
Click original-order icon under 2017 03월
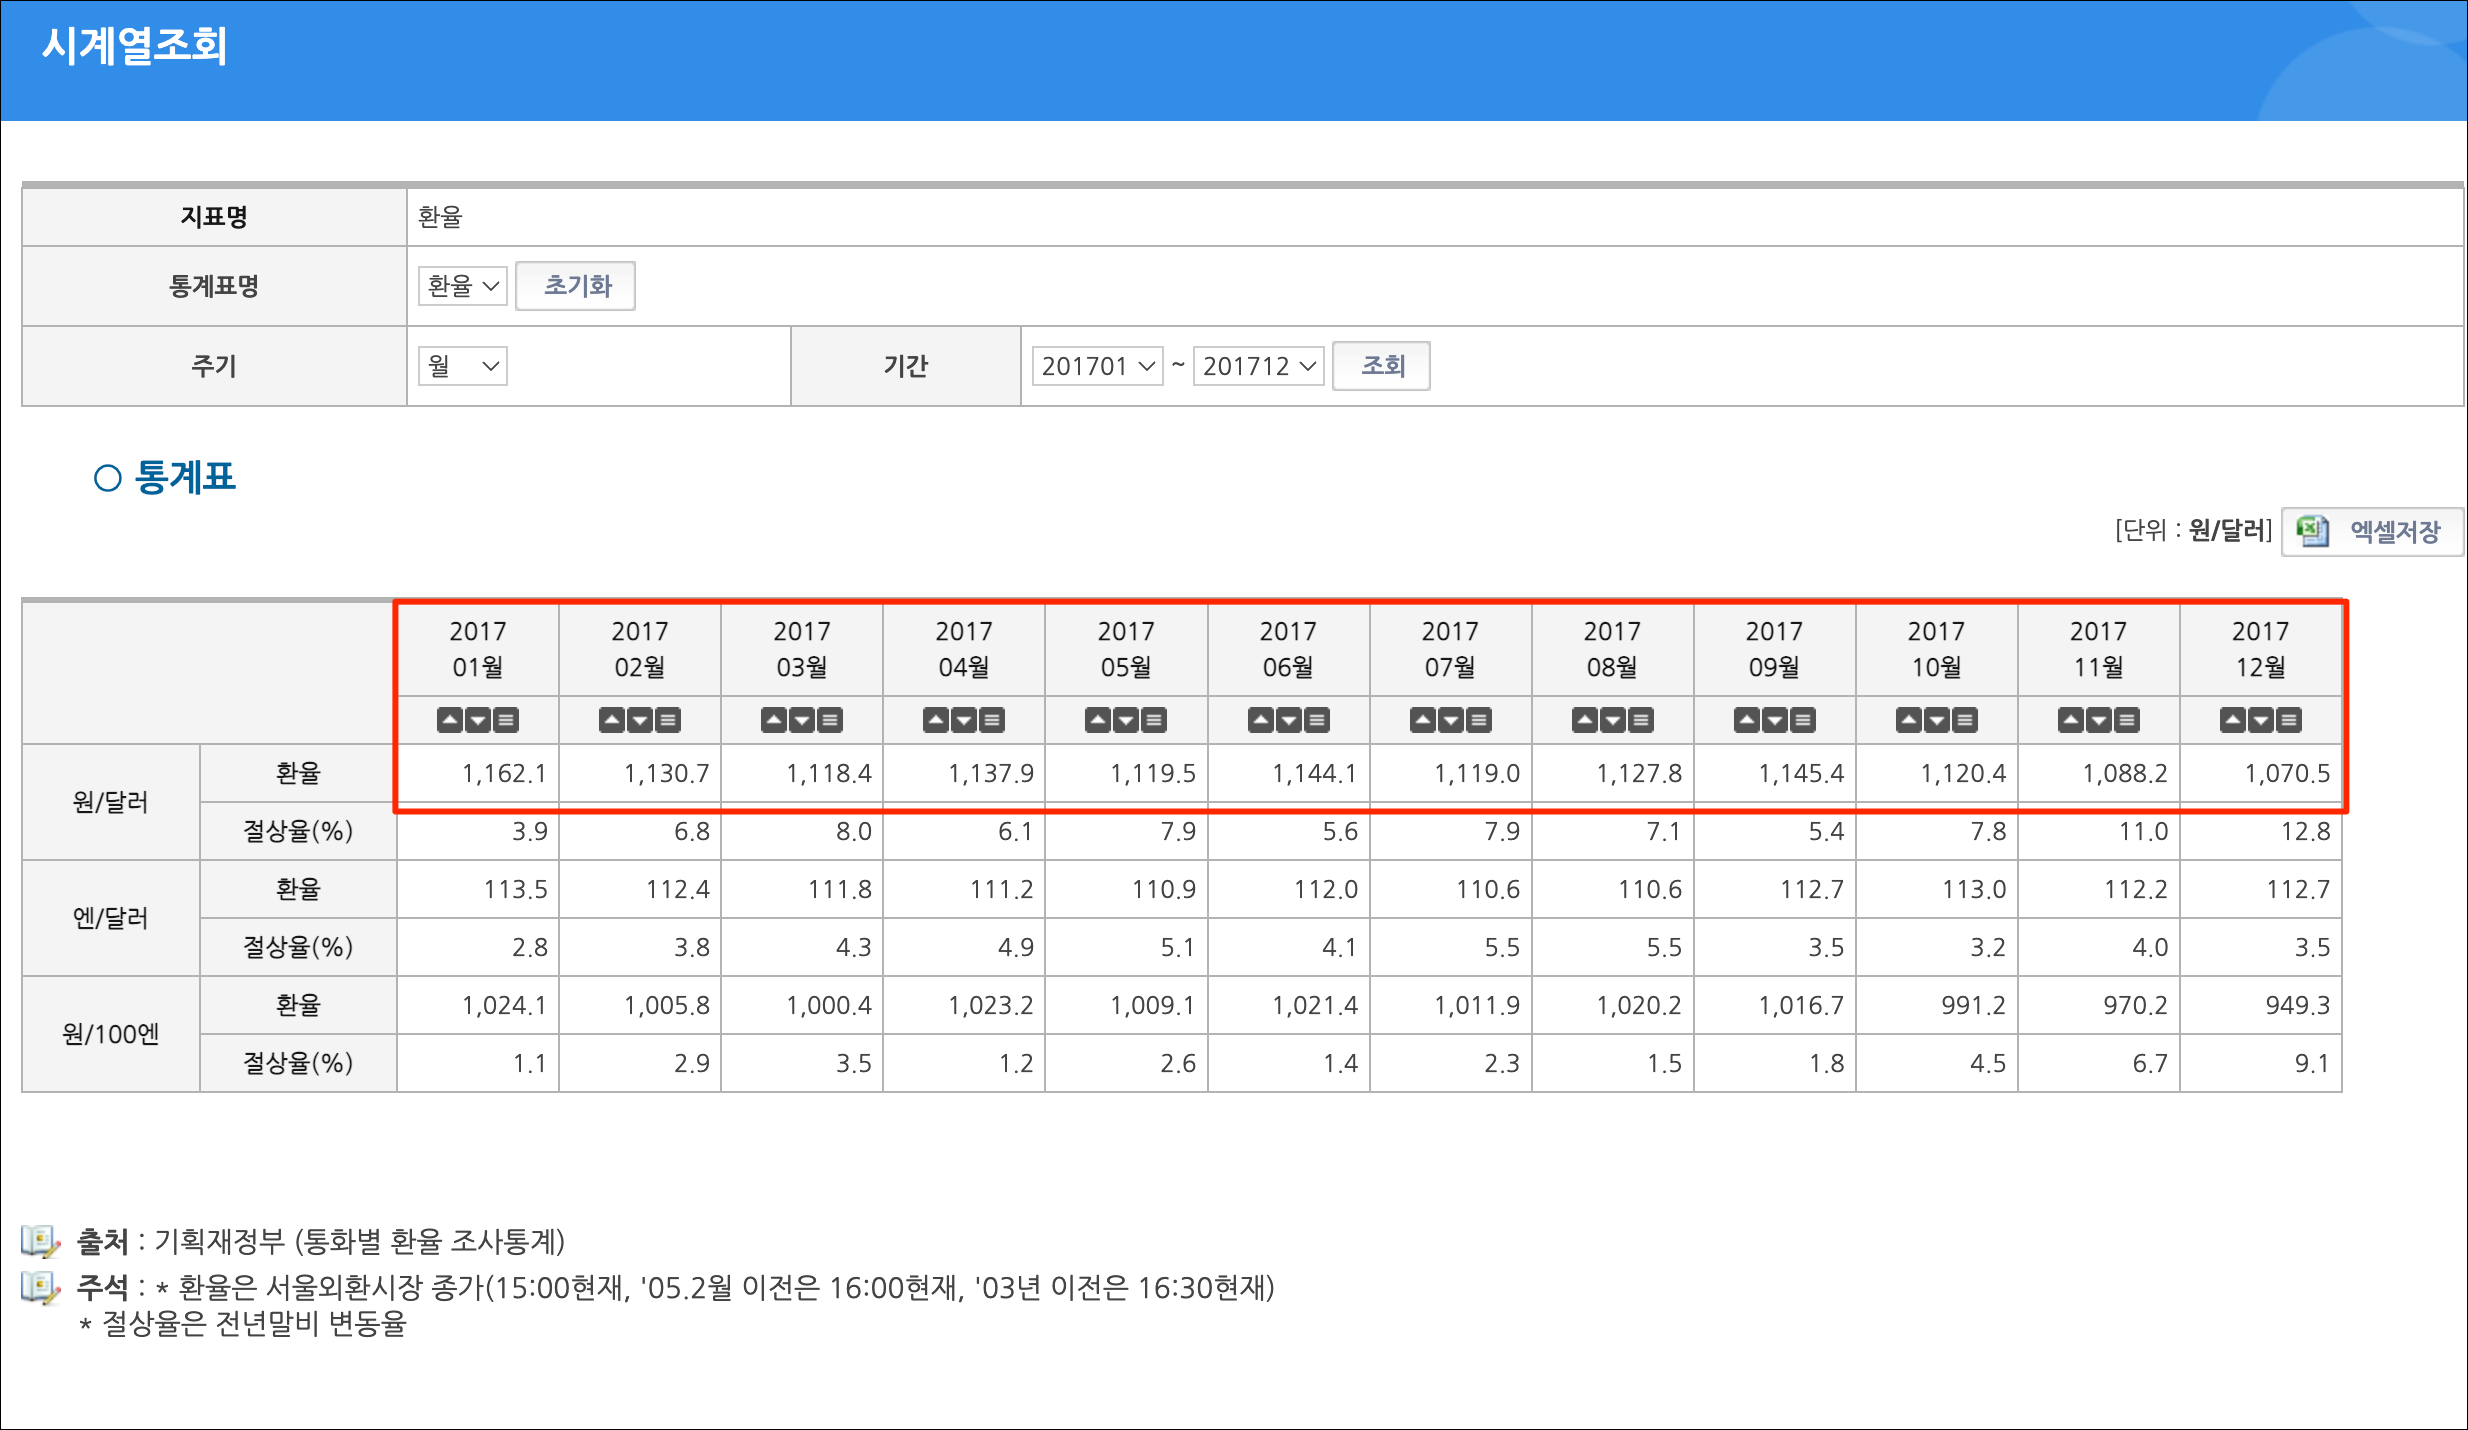(x=830, y=720)
